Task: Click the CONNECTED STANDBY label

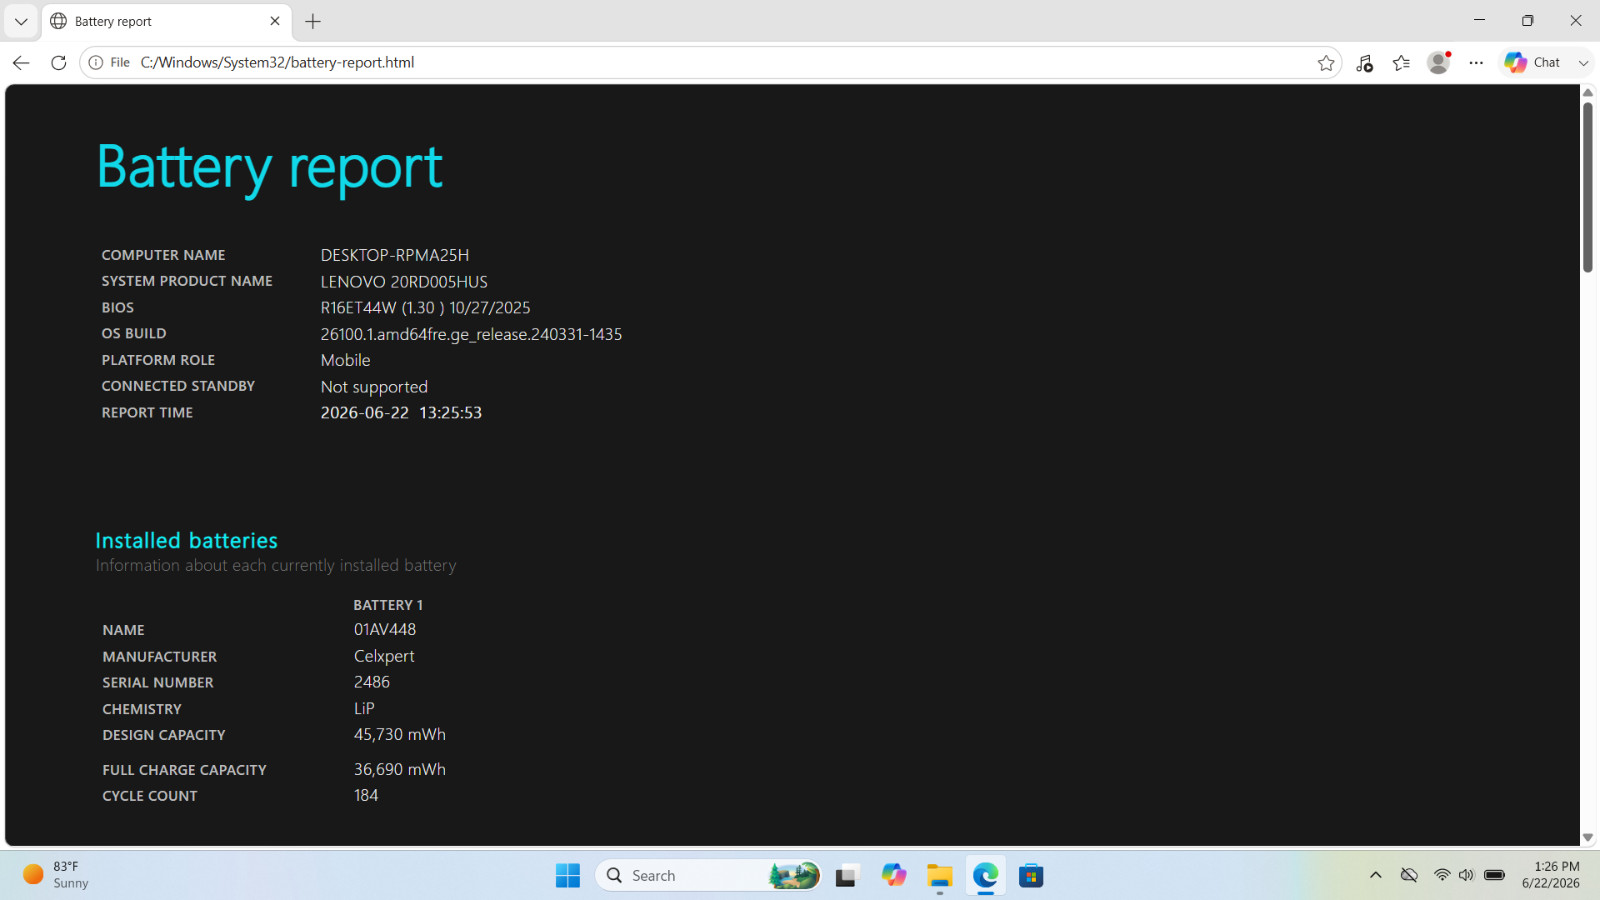Action: [x=178, y=386]
